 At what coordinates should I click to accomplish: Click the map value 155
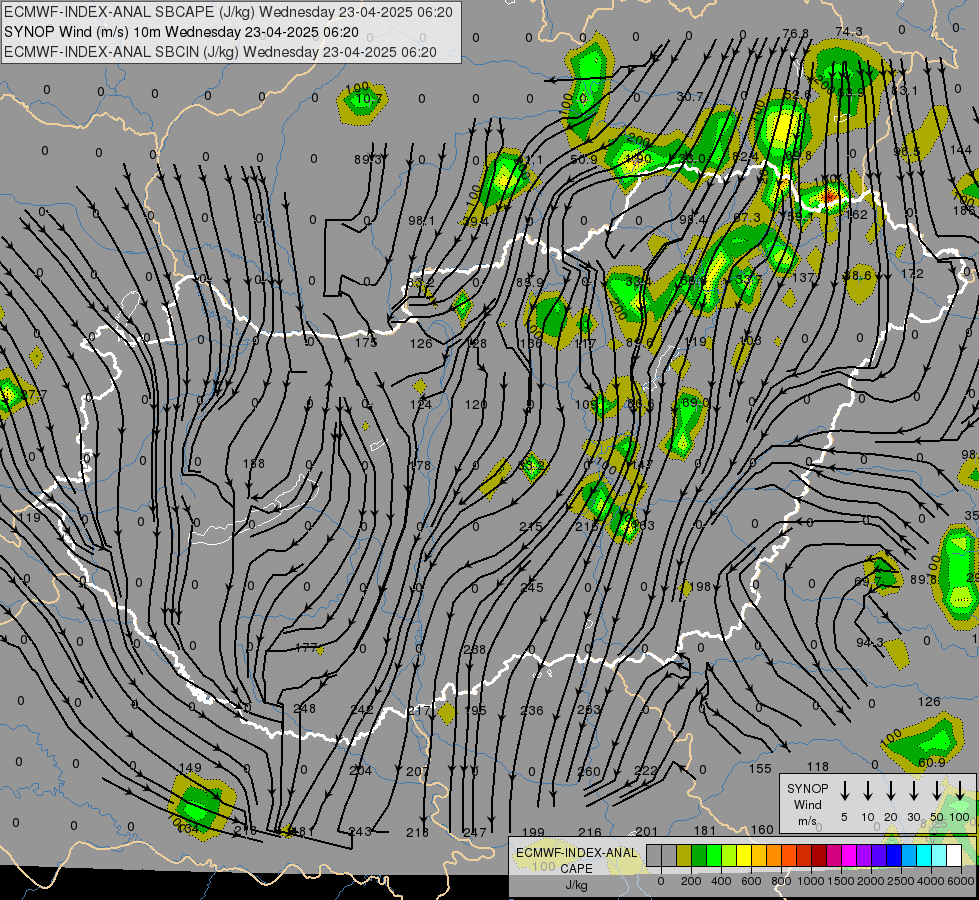[760, 769]
